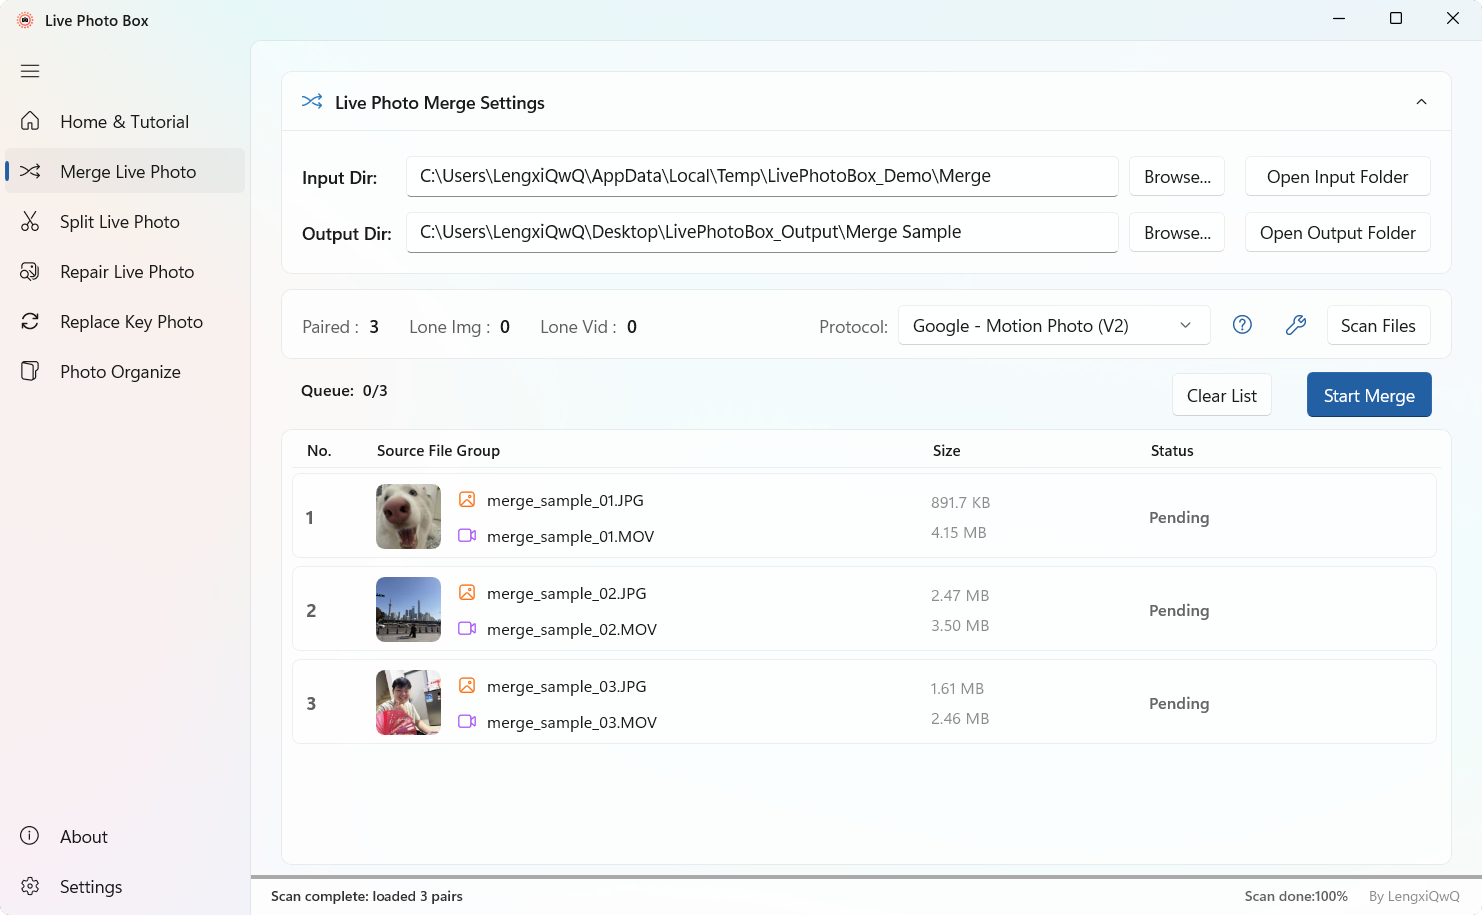Click the video icon beside merge_sample_03.MOV
Screen dimensions: 1482x915
pos(467,721)
